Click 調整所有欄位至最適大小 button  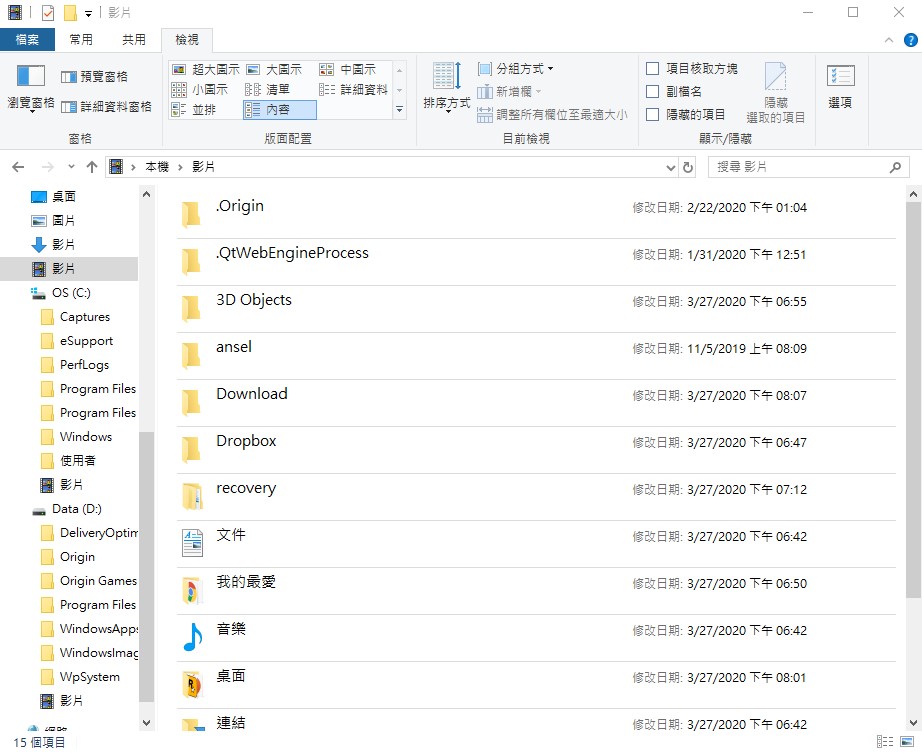[x=552, y=115]
